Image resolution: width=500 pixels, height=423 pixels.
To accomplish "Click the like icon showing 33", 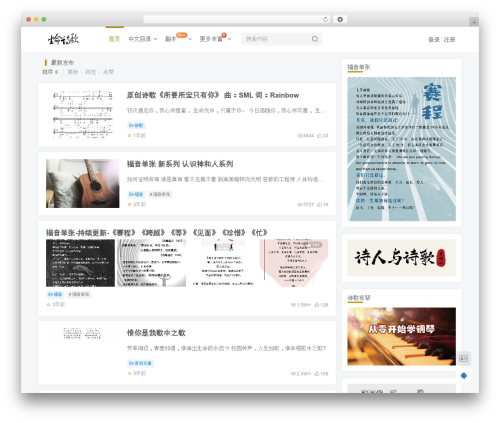I will (319, 136).
